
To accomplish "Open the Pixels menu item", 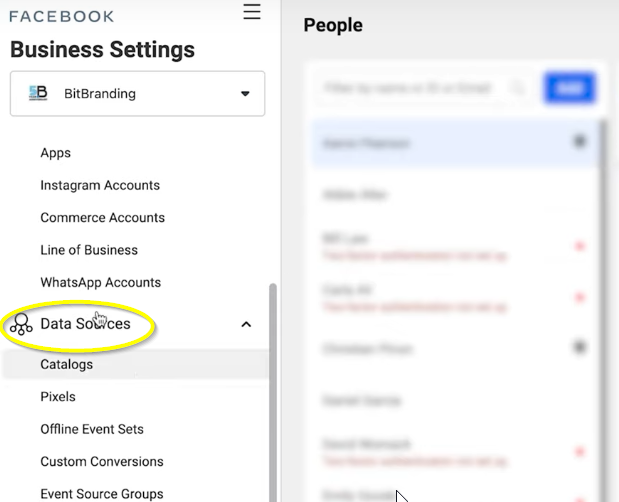I will (x=58, y=397).
